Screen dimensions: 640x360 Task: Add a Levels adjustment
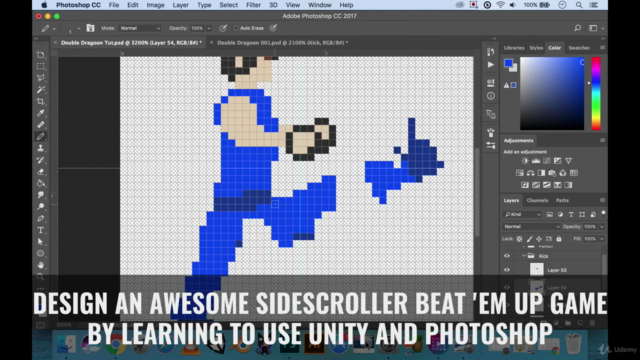click(536, 161)
